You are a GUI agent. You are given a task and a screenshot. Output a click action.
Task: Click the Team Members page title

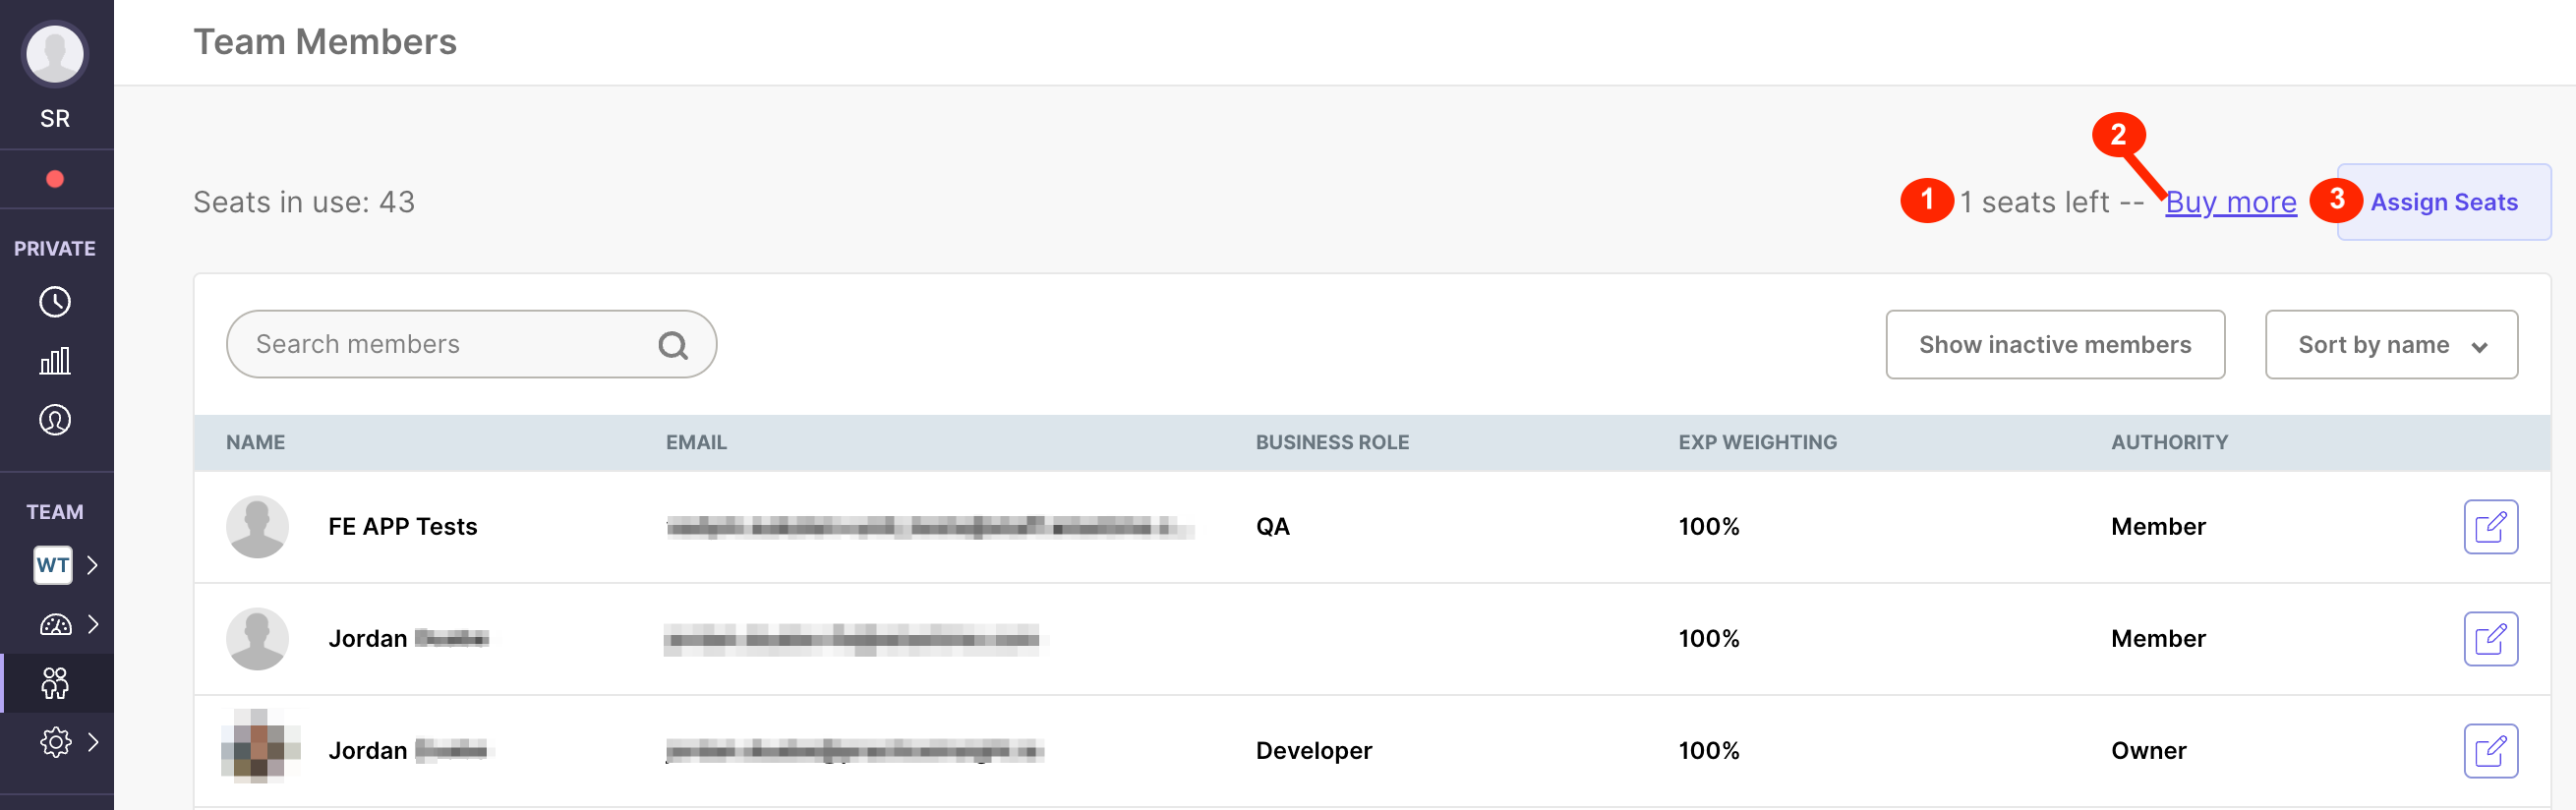pyautogui.click(x=325, y=41)
